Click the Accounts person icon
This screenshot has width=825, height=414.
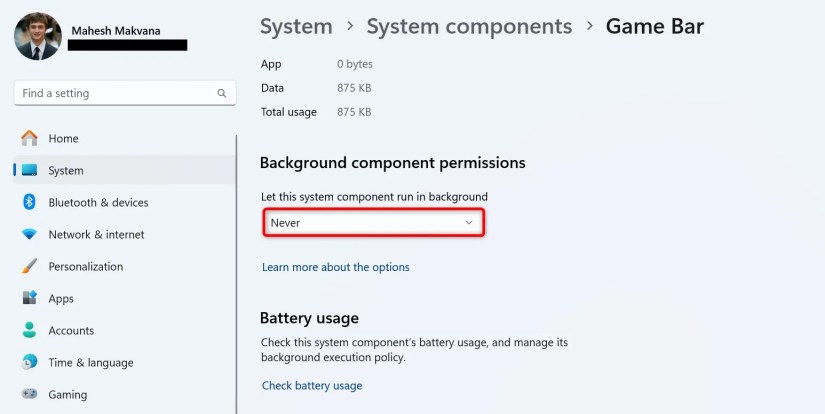coord(29,330)
